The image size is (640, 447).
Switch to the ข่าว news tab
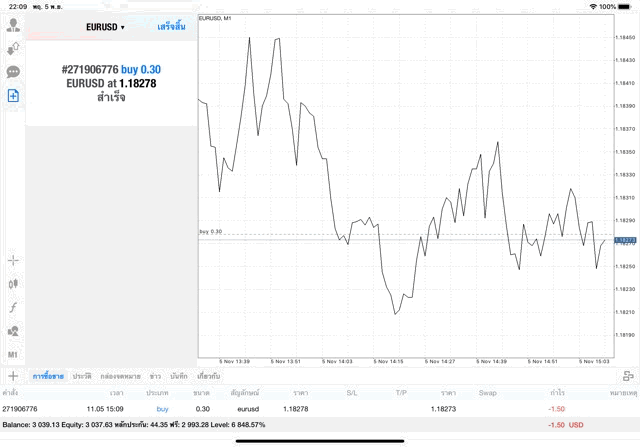tap(155, 376)
